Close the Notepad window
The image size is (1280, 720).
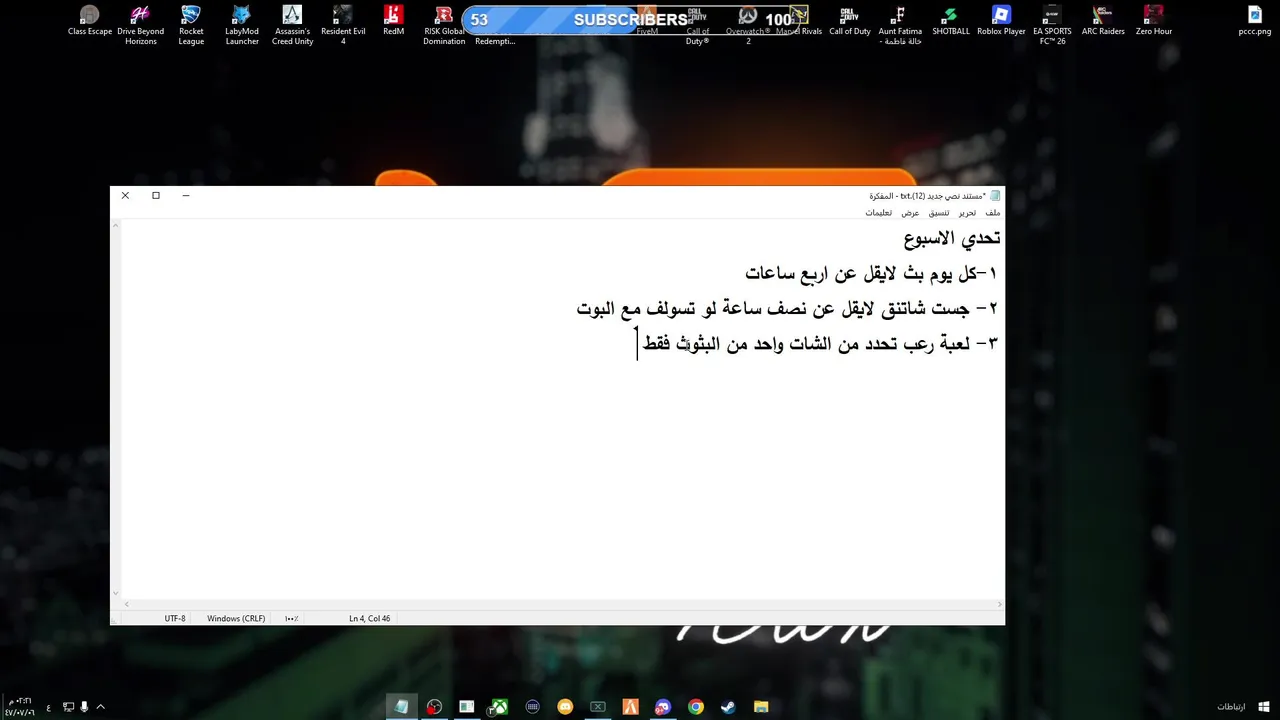(x=125, y=196)
